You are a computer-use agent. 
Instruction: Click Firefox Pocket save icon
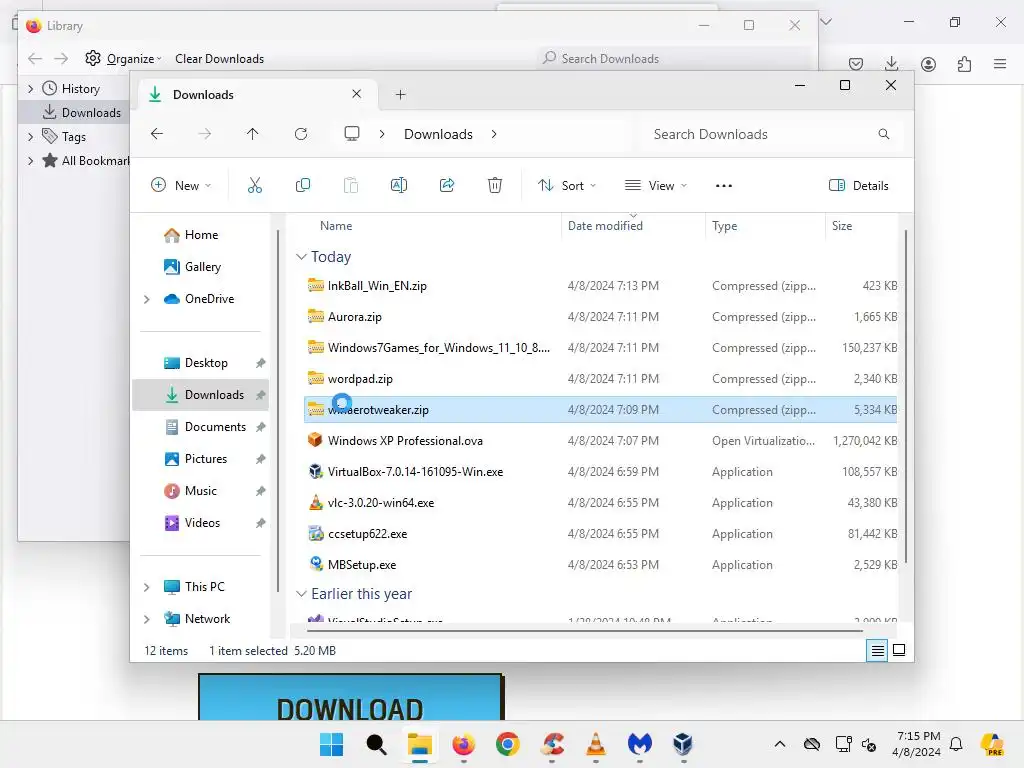tap(856, 64)
